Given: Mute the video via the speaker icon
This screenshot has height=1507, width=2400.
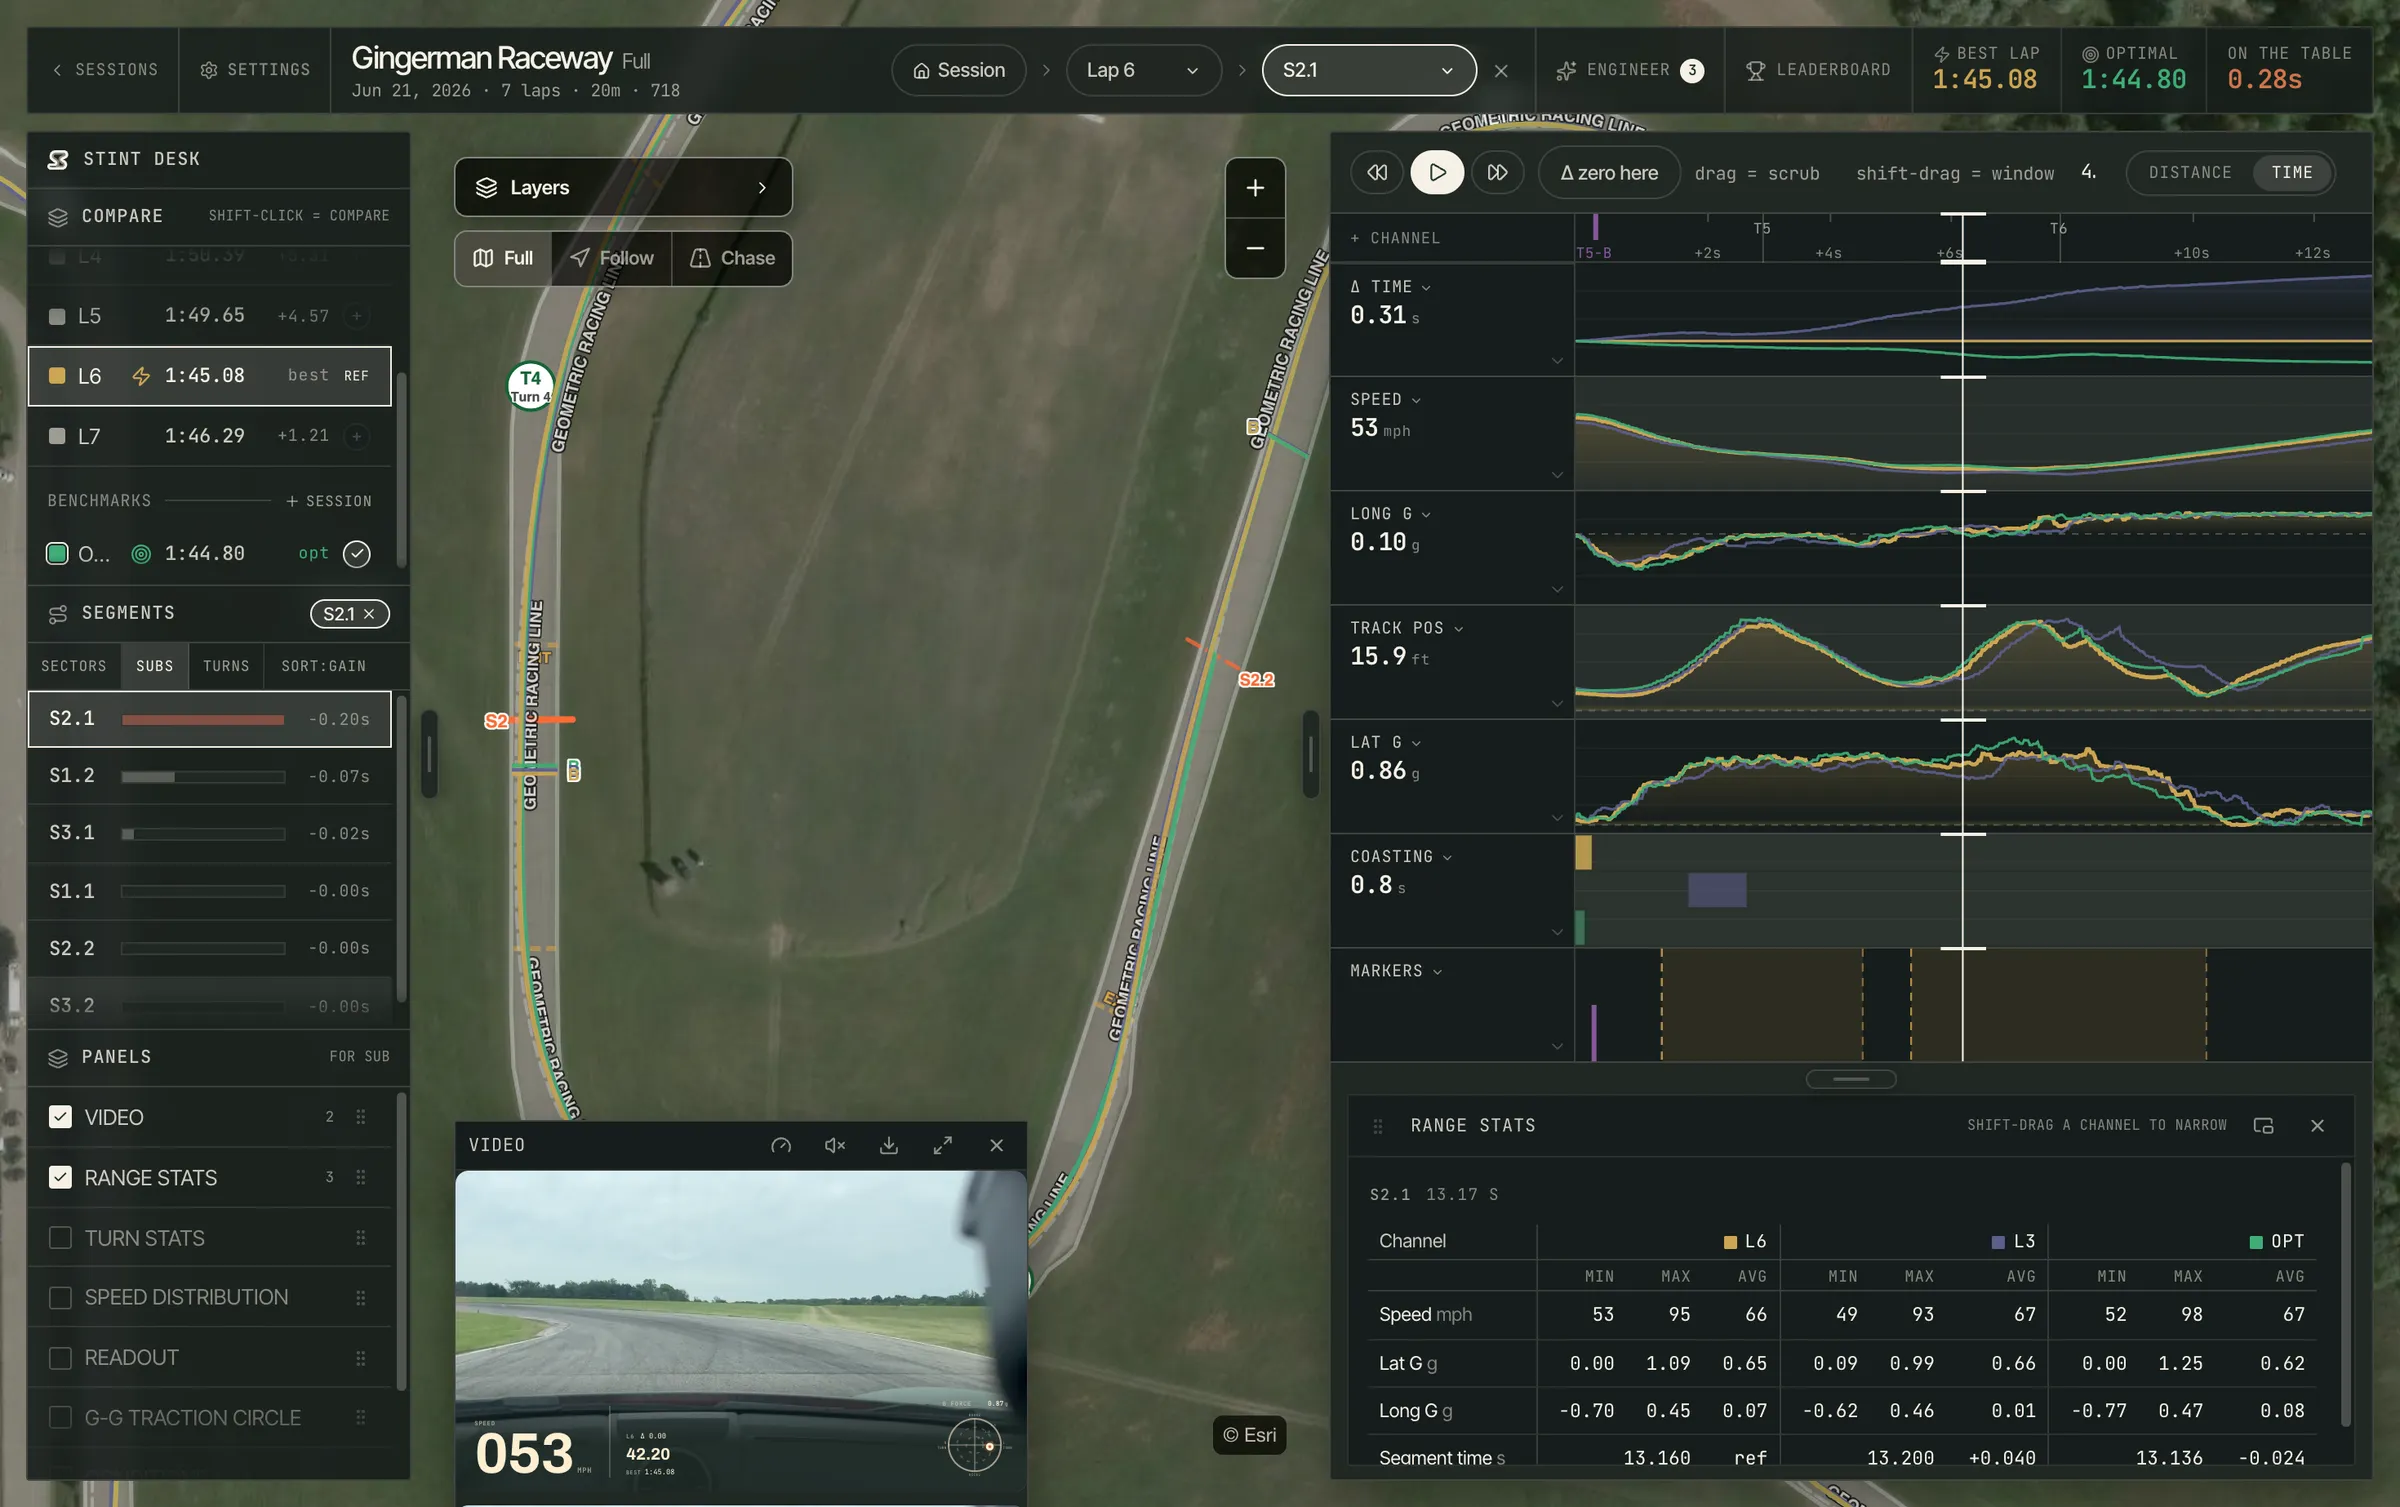Looking at the screenshot, I should (x=834, y=1146).
